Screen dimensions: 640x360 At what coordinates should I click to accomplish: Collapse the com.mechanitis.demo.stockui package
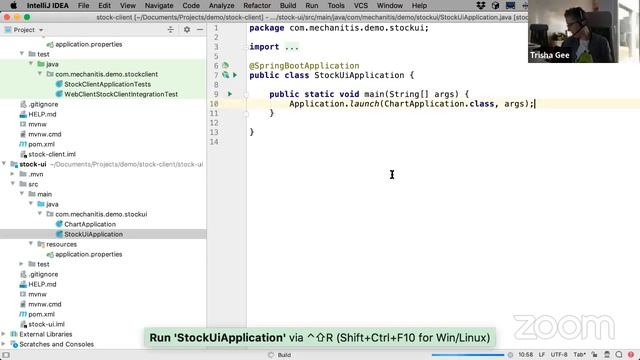(x=40, y=214)
